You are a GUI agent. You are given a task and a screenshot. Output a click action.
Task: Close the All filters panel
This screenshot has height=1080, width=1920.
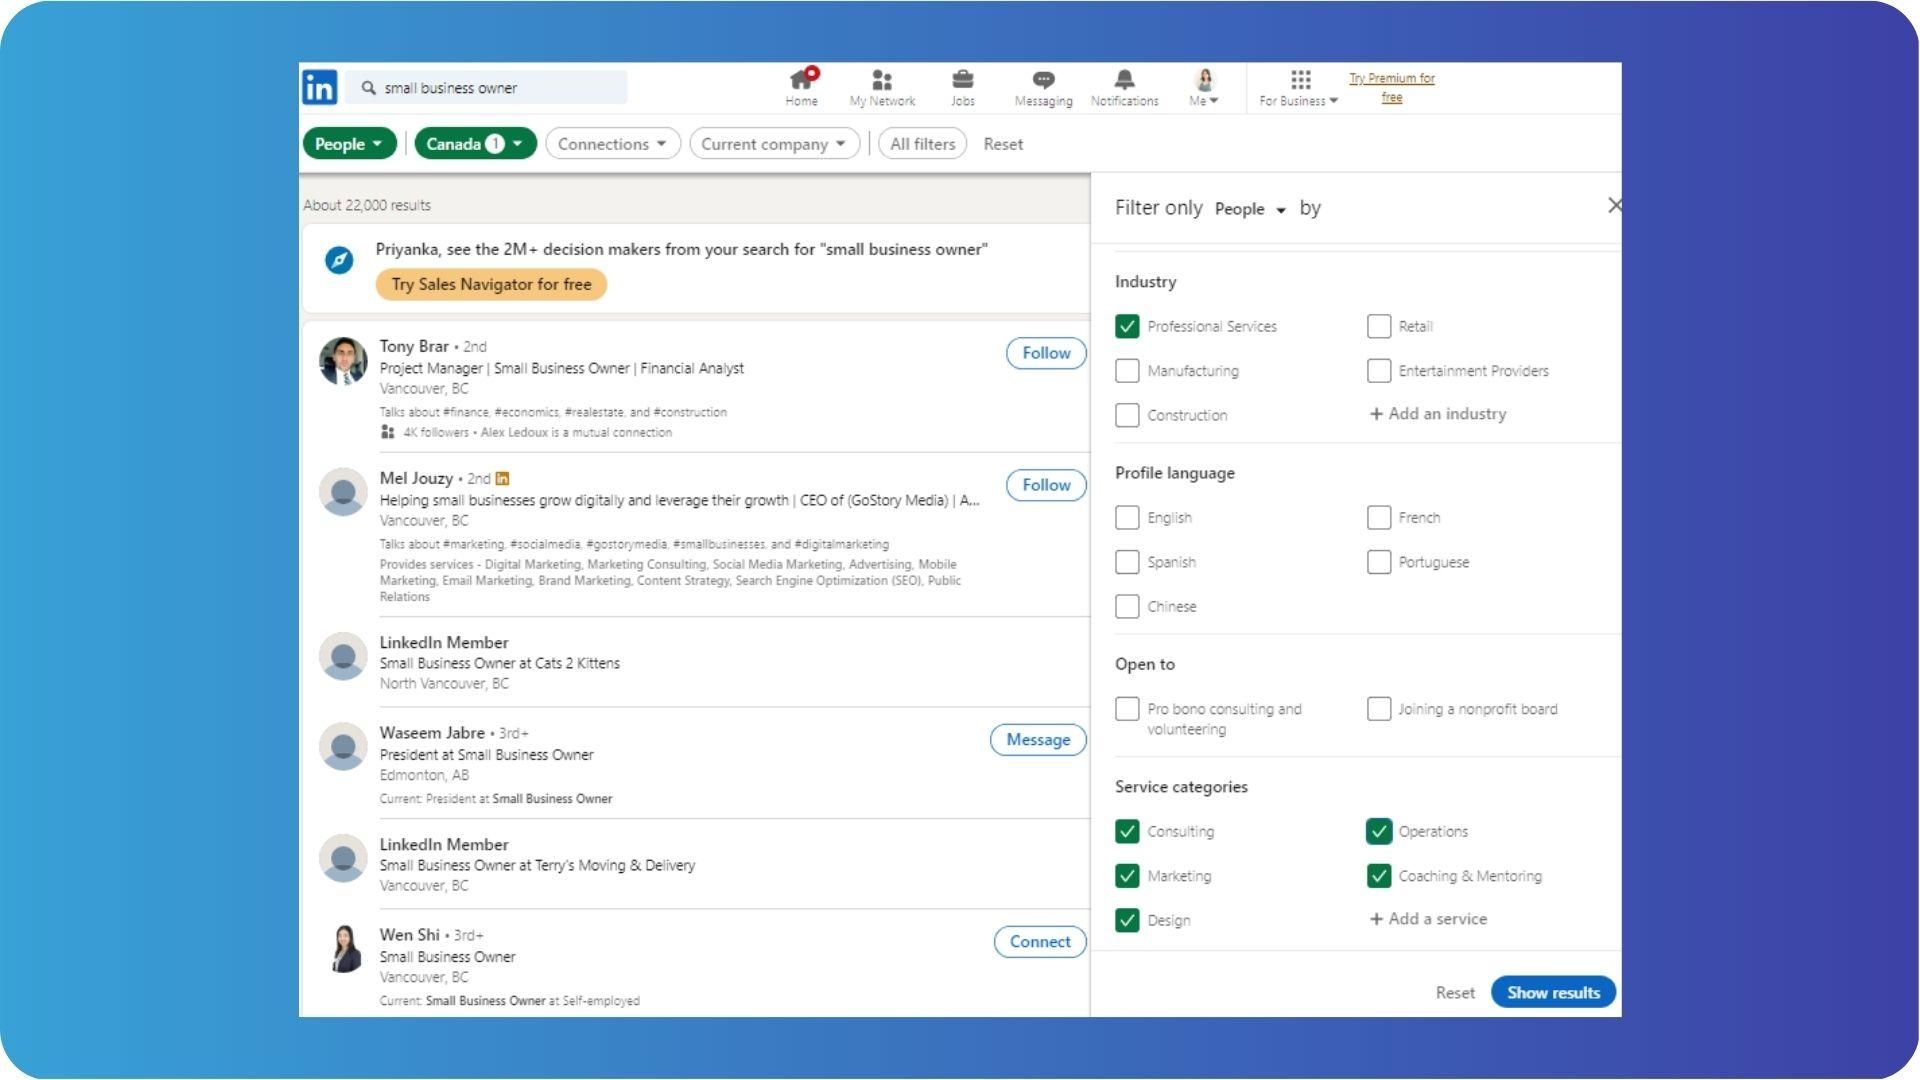point(1614,205)
